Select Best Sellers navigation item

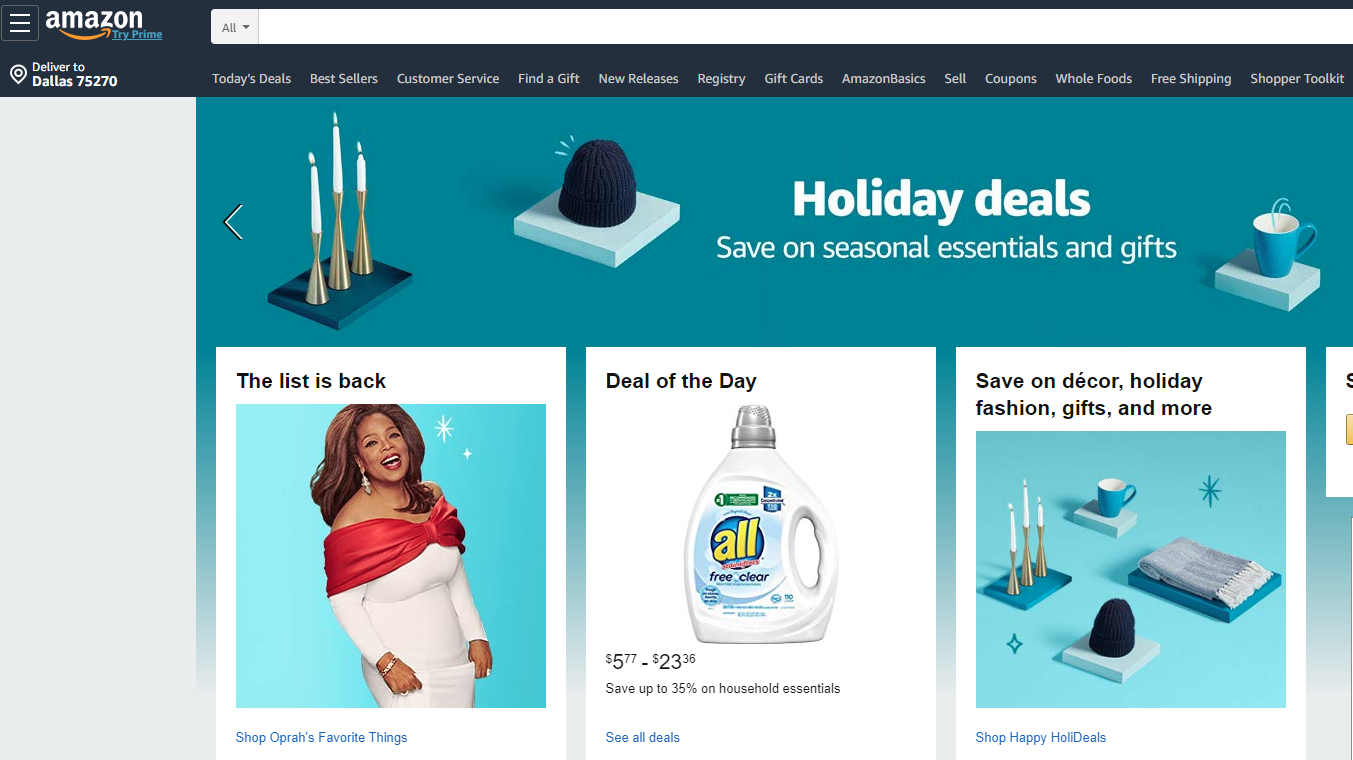344,79
